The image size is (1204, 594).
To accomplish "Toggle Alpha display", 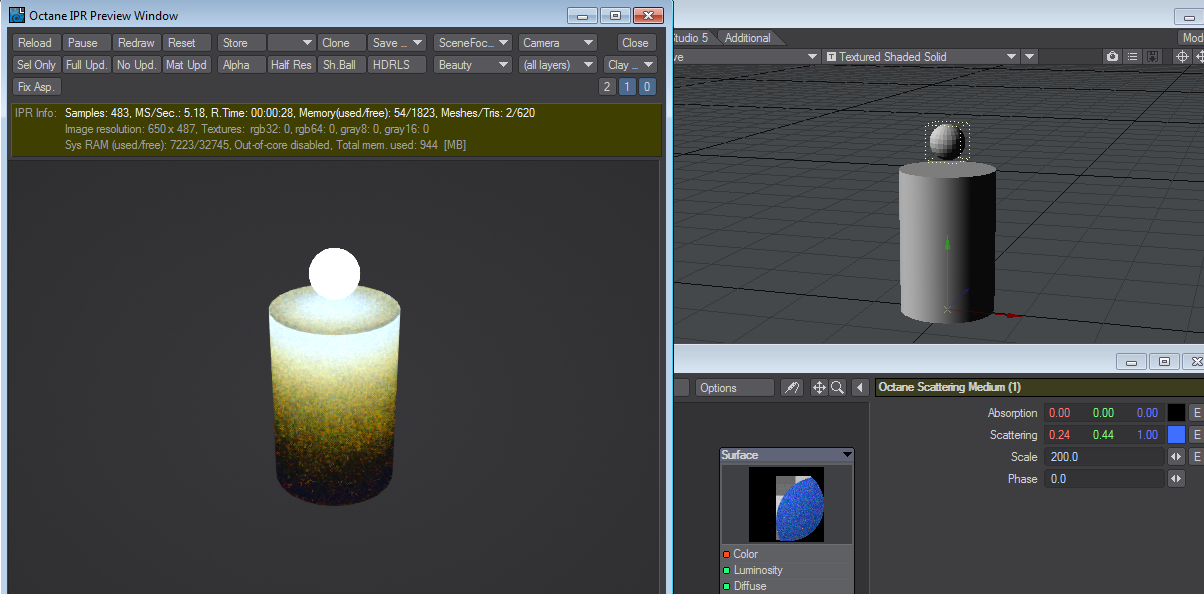I will tap(241, 65).
